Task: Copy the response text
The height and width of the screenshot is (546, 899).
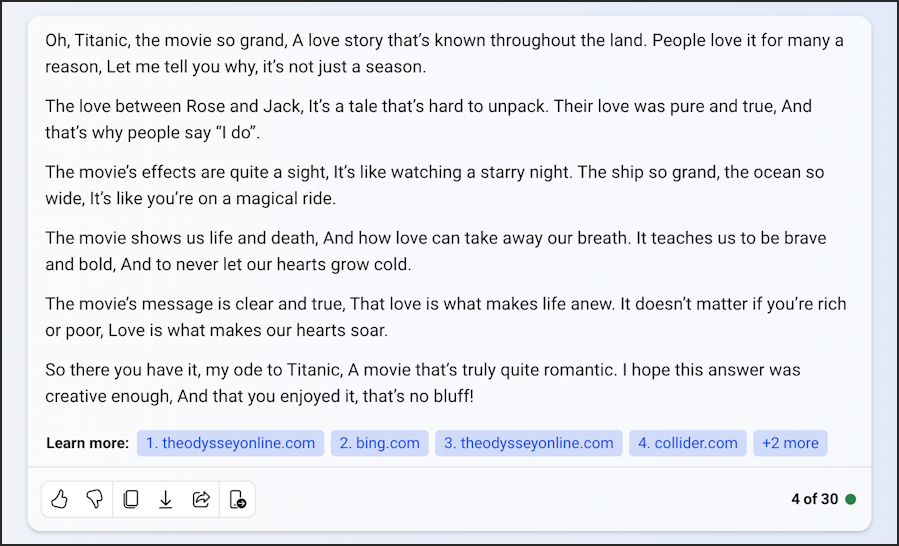Action: (131, 499)
